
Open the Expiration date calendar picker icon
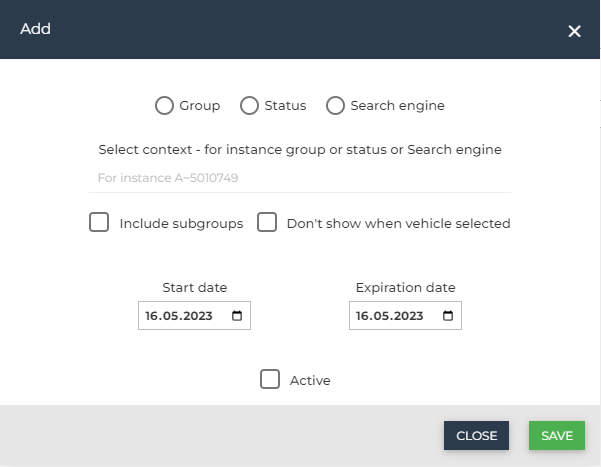tap(448, 316)
